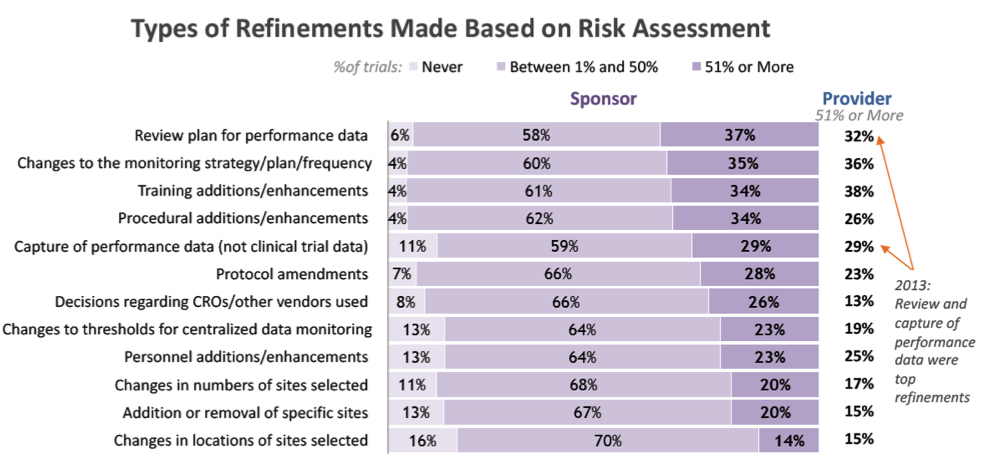Viewport: 989px width, 458px height.
Task: Click the 'Never' legend color swatch
Action: click(x=412, y=67)
